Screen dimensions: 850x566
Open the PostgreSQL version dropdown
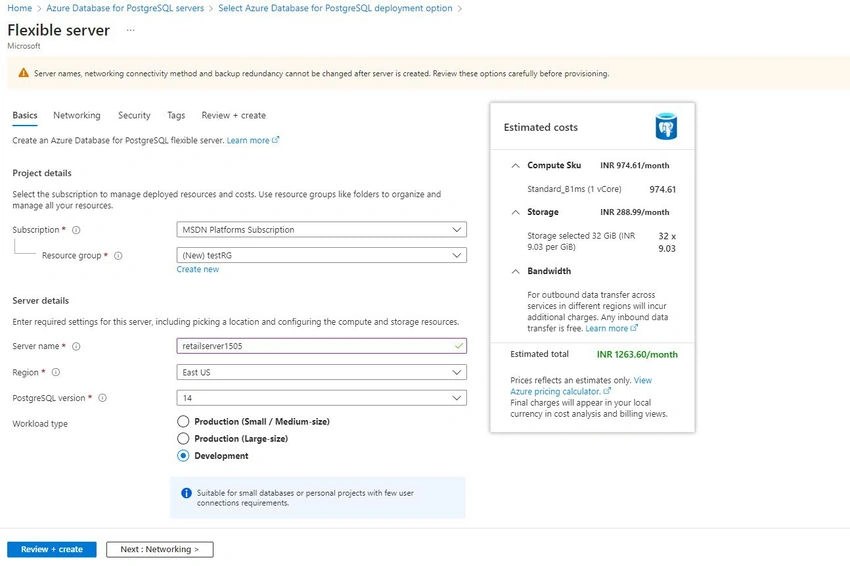(x=321, y=398)
